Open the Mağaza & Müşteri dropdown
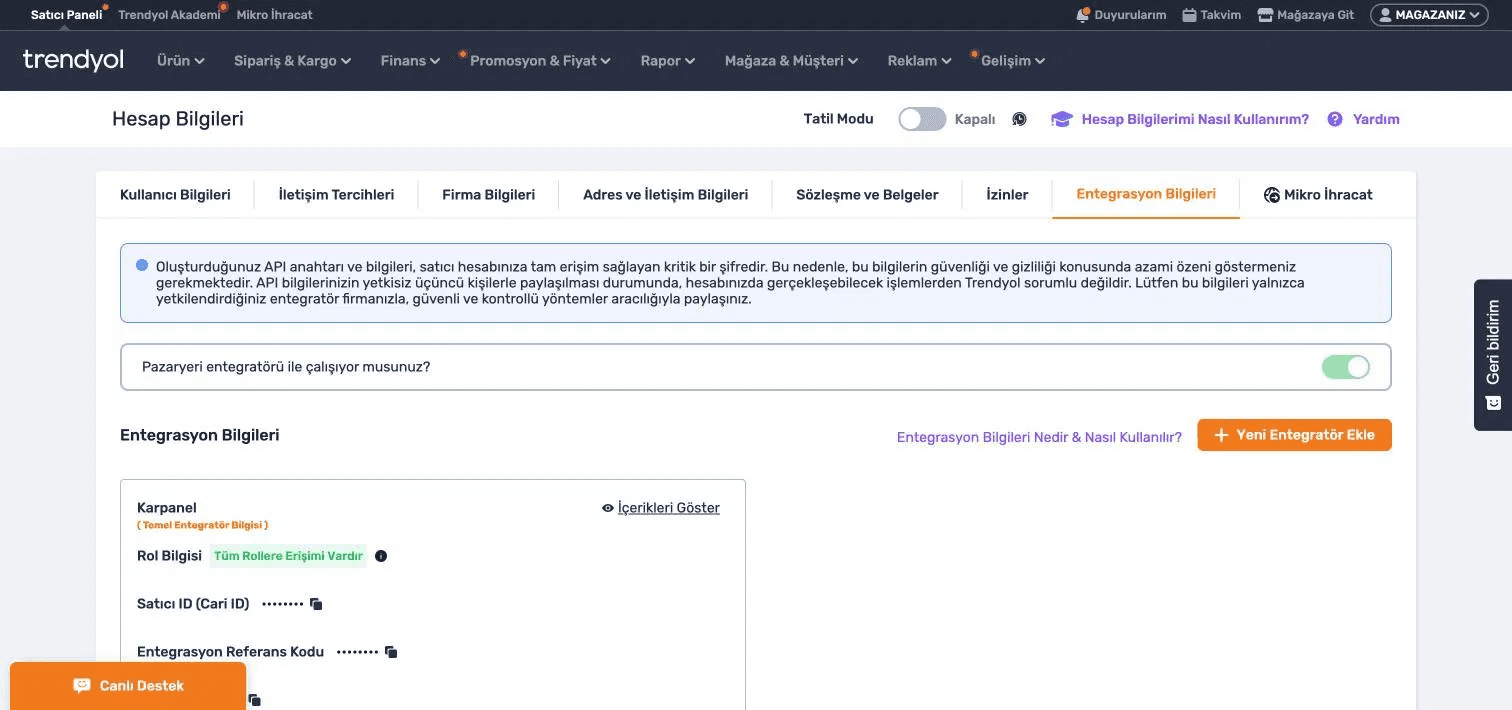The image size is (1512, 710). pyautogui.click(x=792, y=61)
